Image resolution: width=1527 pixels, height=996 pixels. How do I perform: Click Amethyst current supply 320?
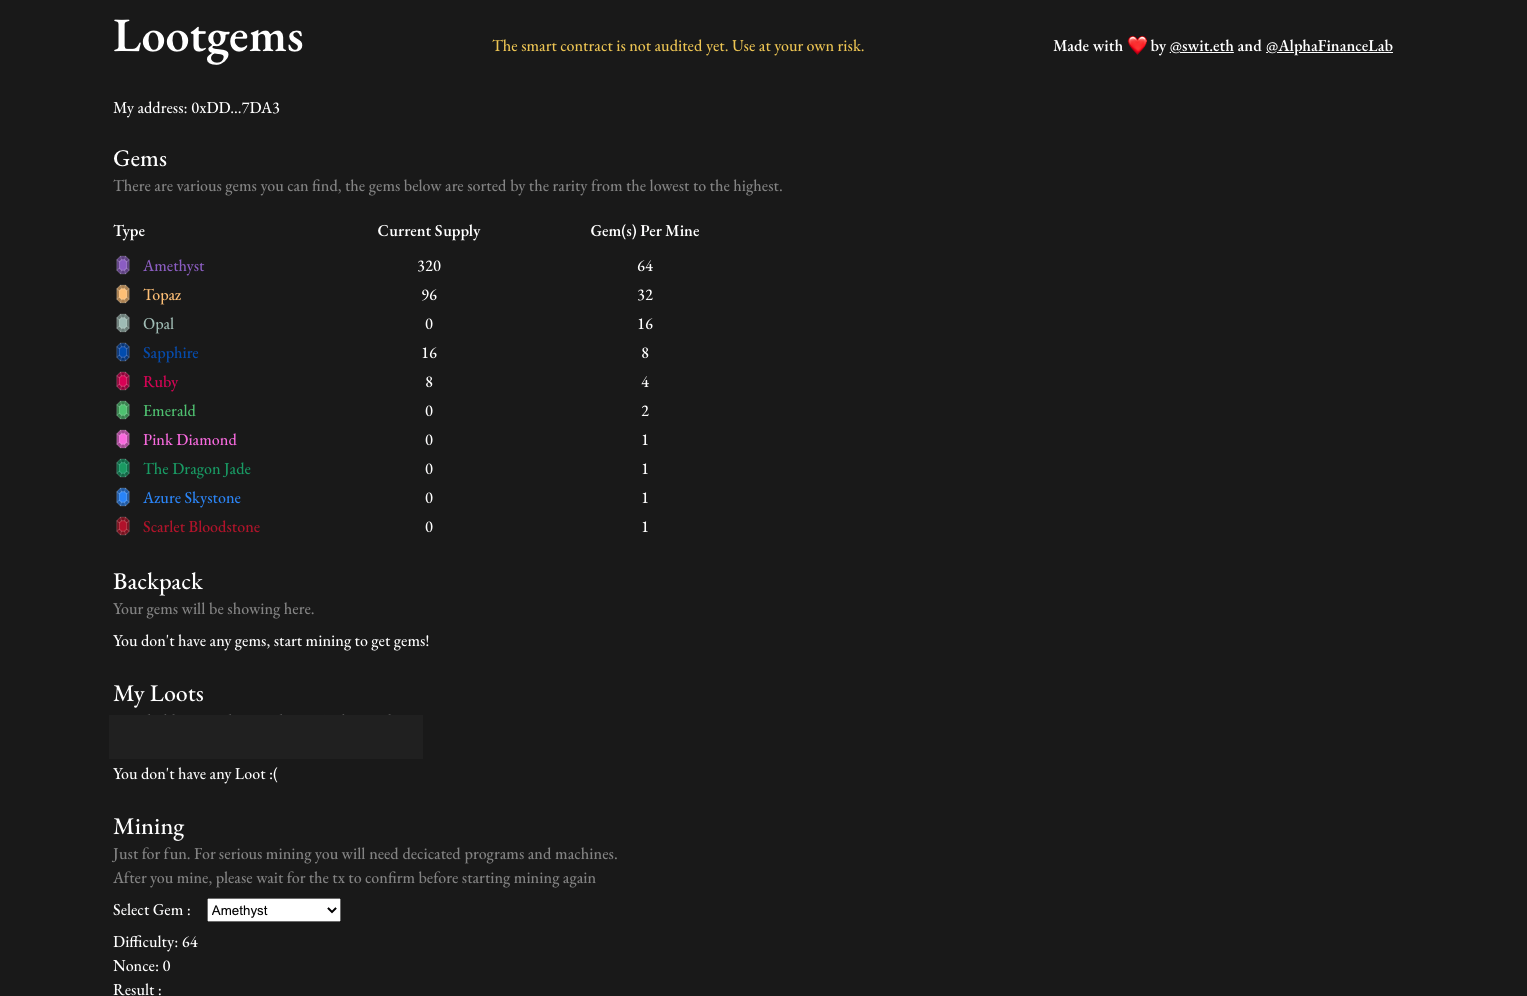[x=429, y=266]
